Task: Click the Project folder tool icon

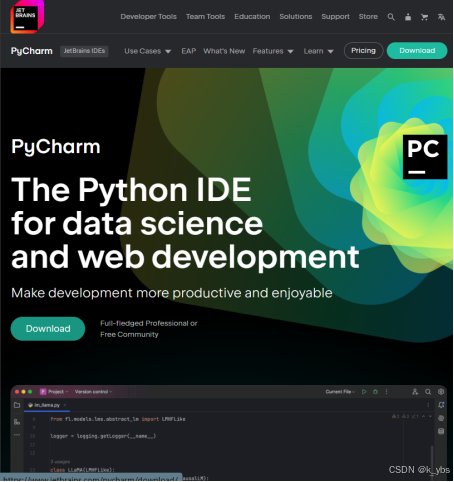Action: pyautogui.click(x=17, y=405)
